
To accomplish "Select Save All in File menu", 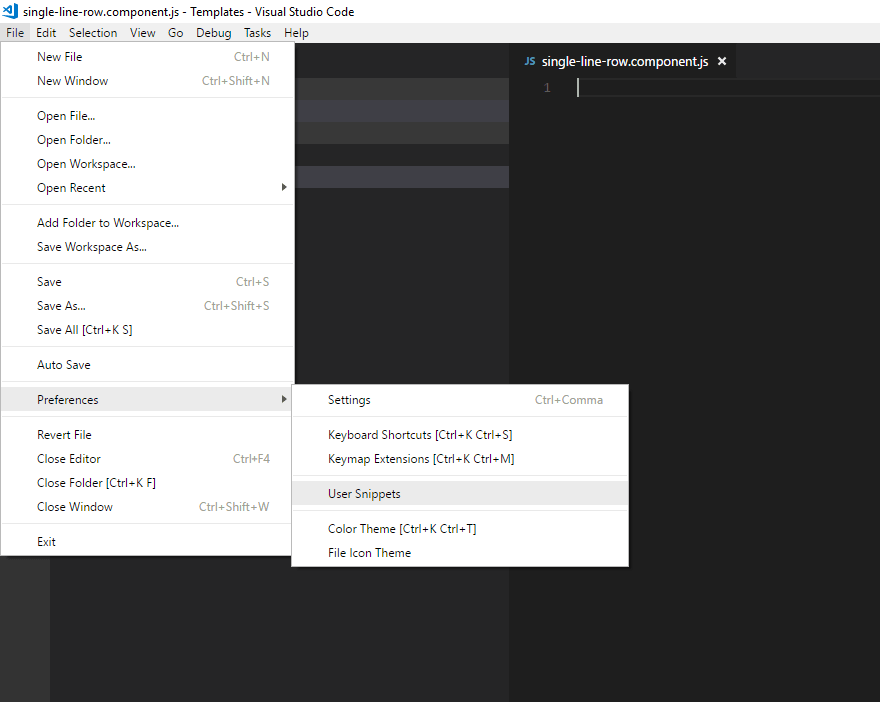I will [x=84, y=330].
